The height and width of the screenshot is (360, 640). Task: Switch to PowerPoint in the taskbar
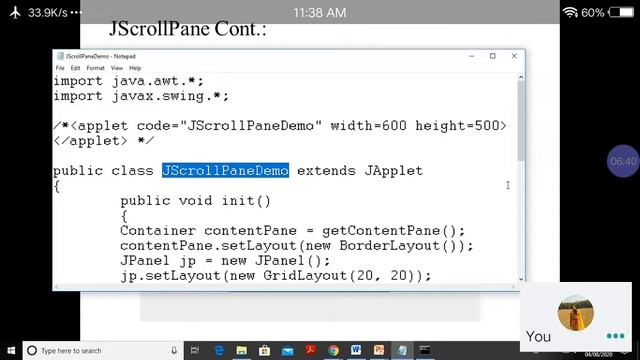pos(379,350)
